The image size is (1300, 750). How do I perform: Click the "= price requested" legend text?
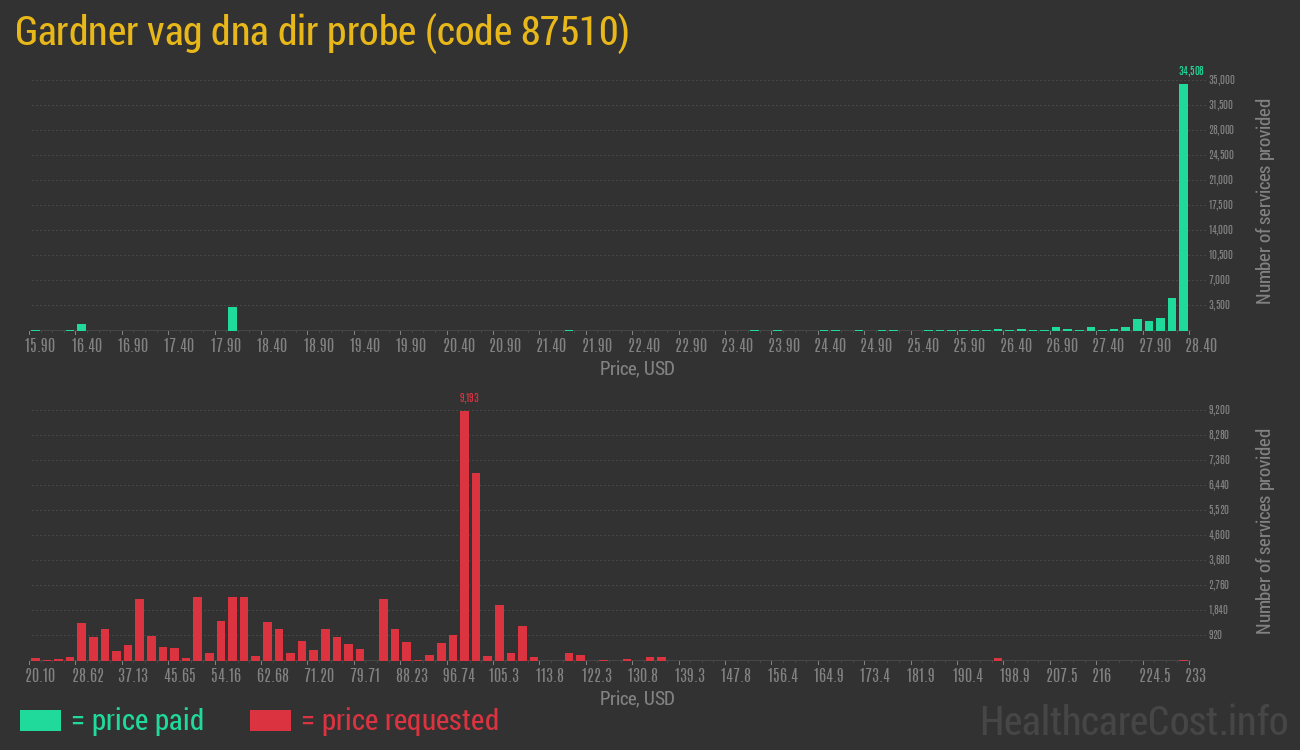[399, 720]
